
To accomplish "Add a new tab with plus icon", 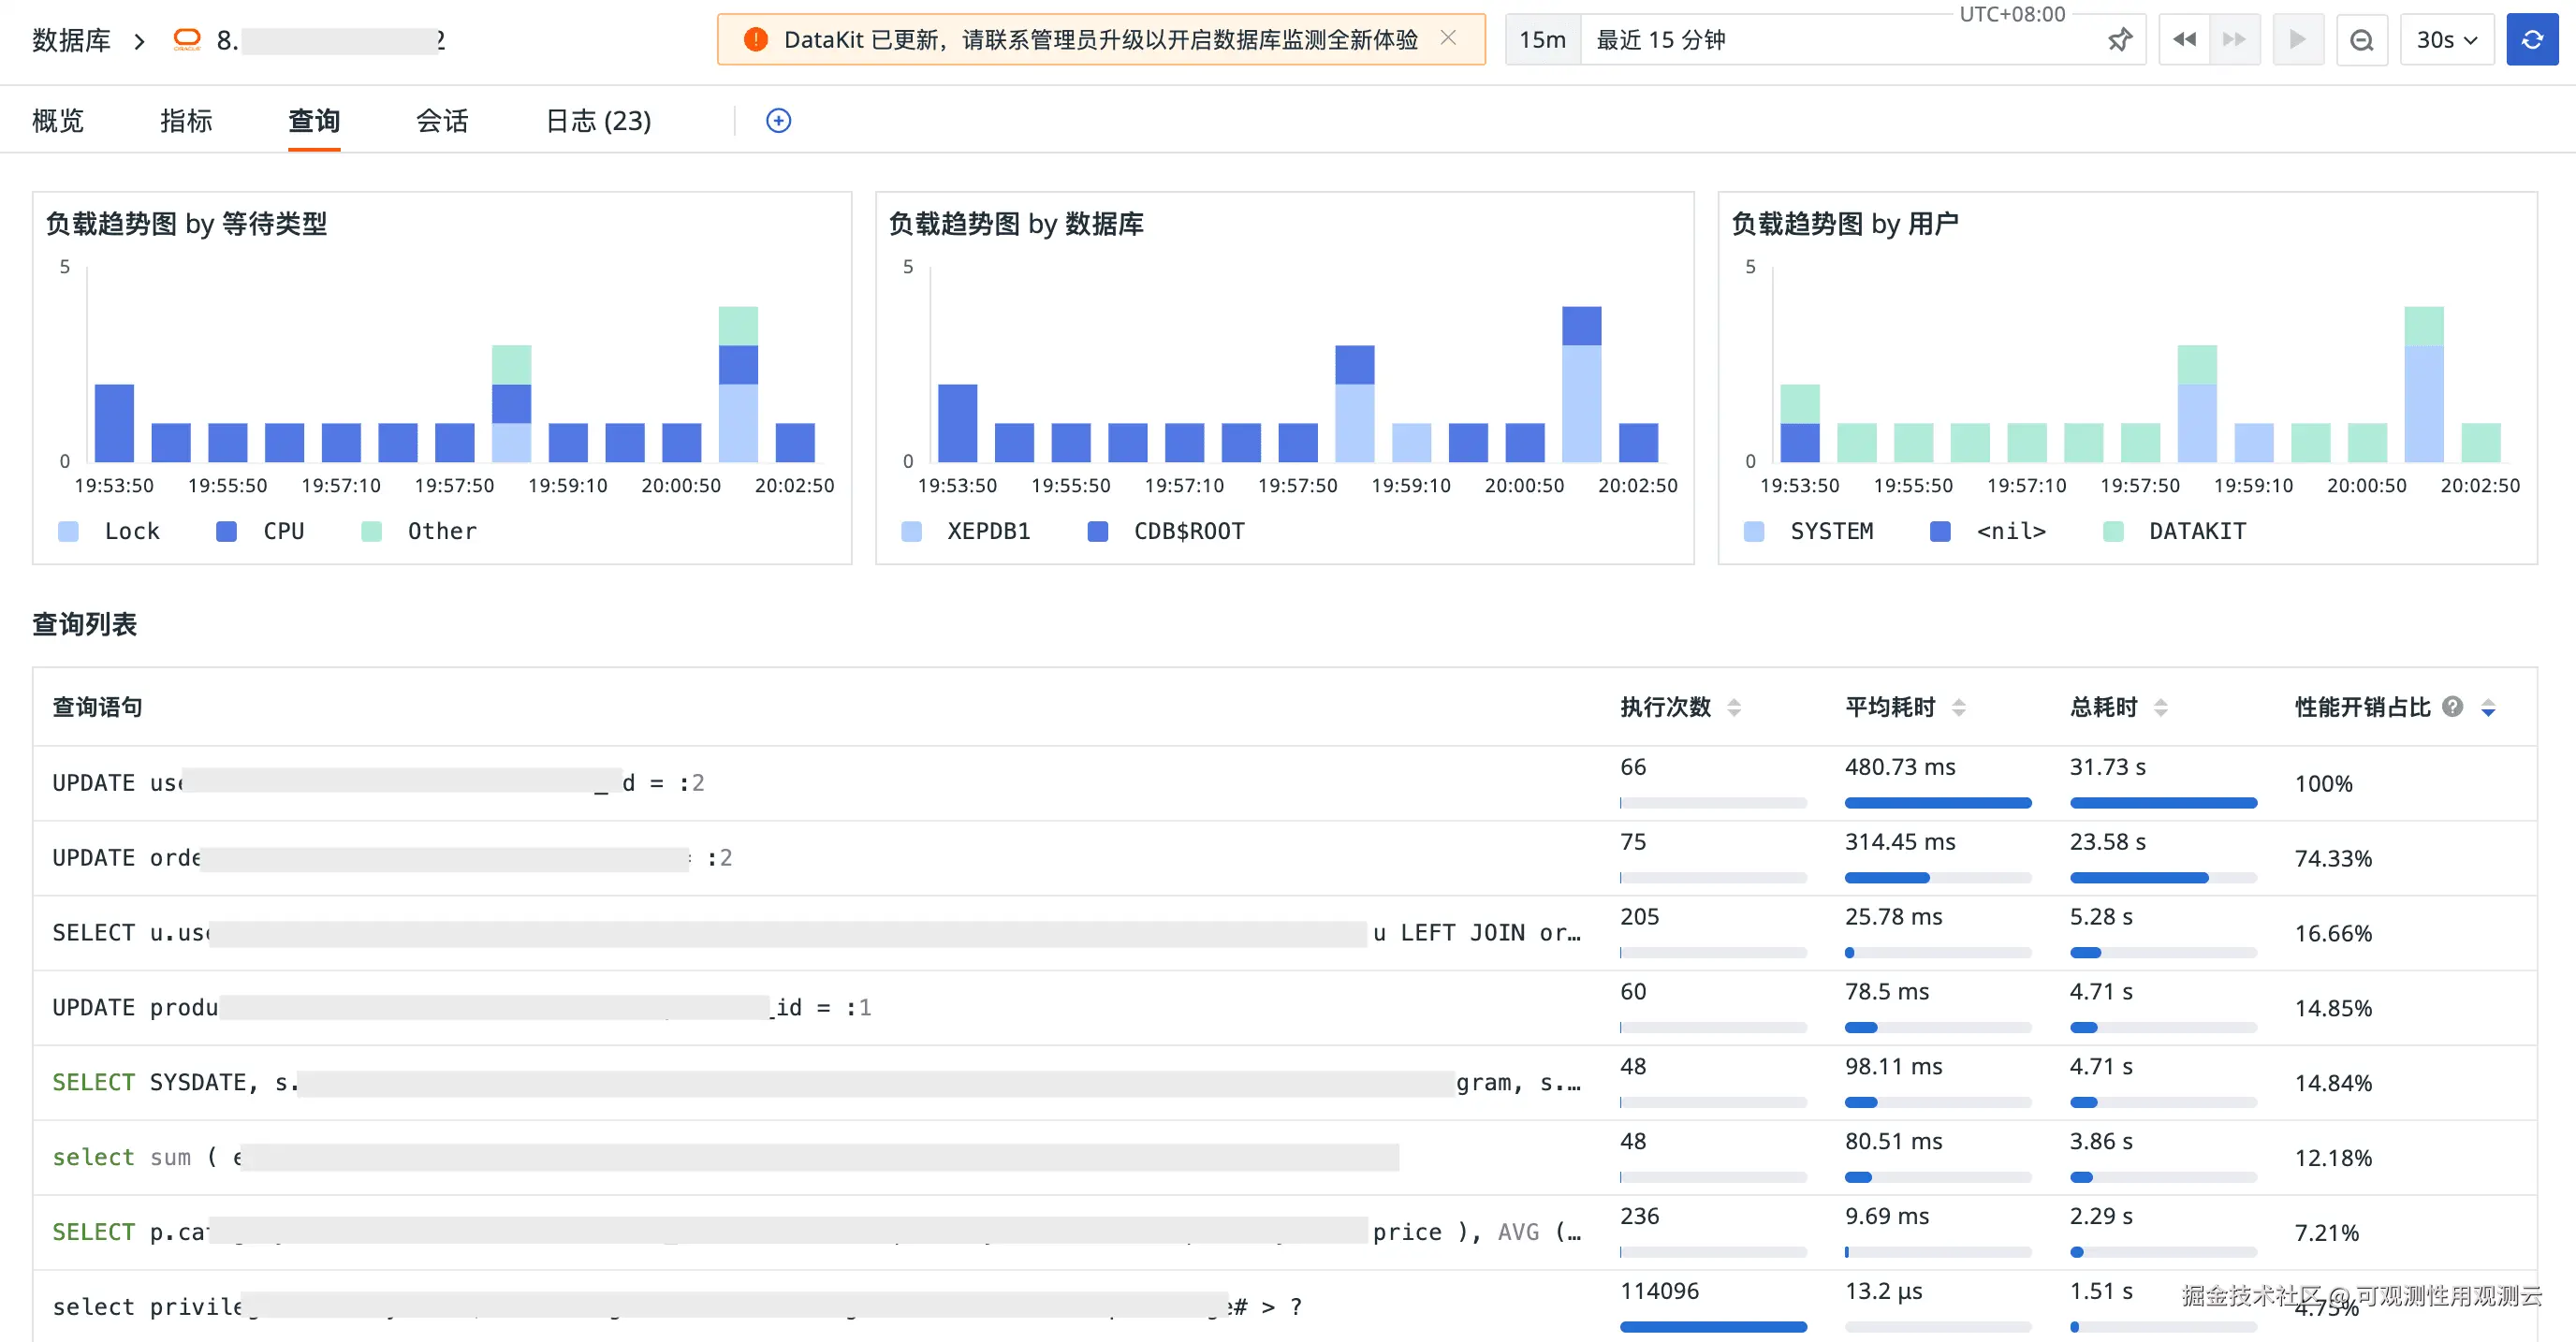I will coord(778,121).
